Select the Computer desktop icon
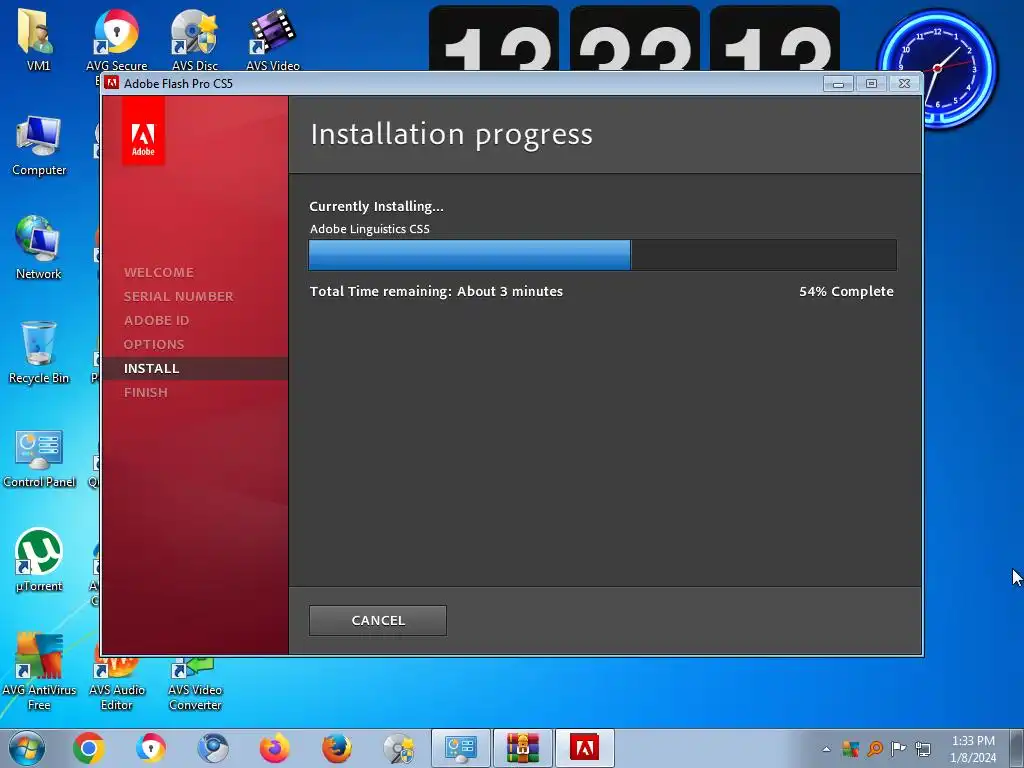This screenshot has height=768, width=1024. coord(39,145)
